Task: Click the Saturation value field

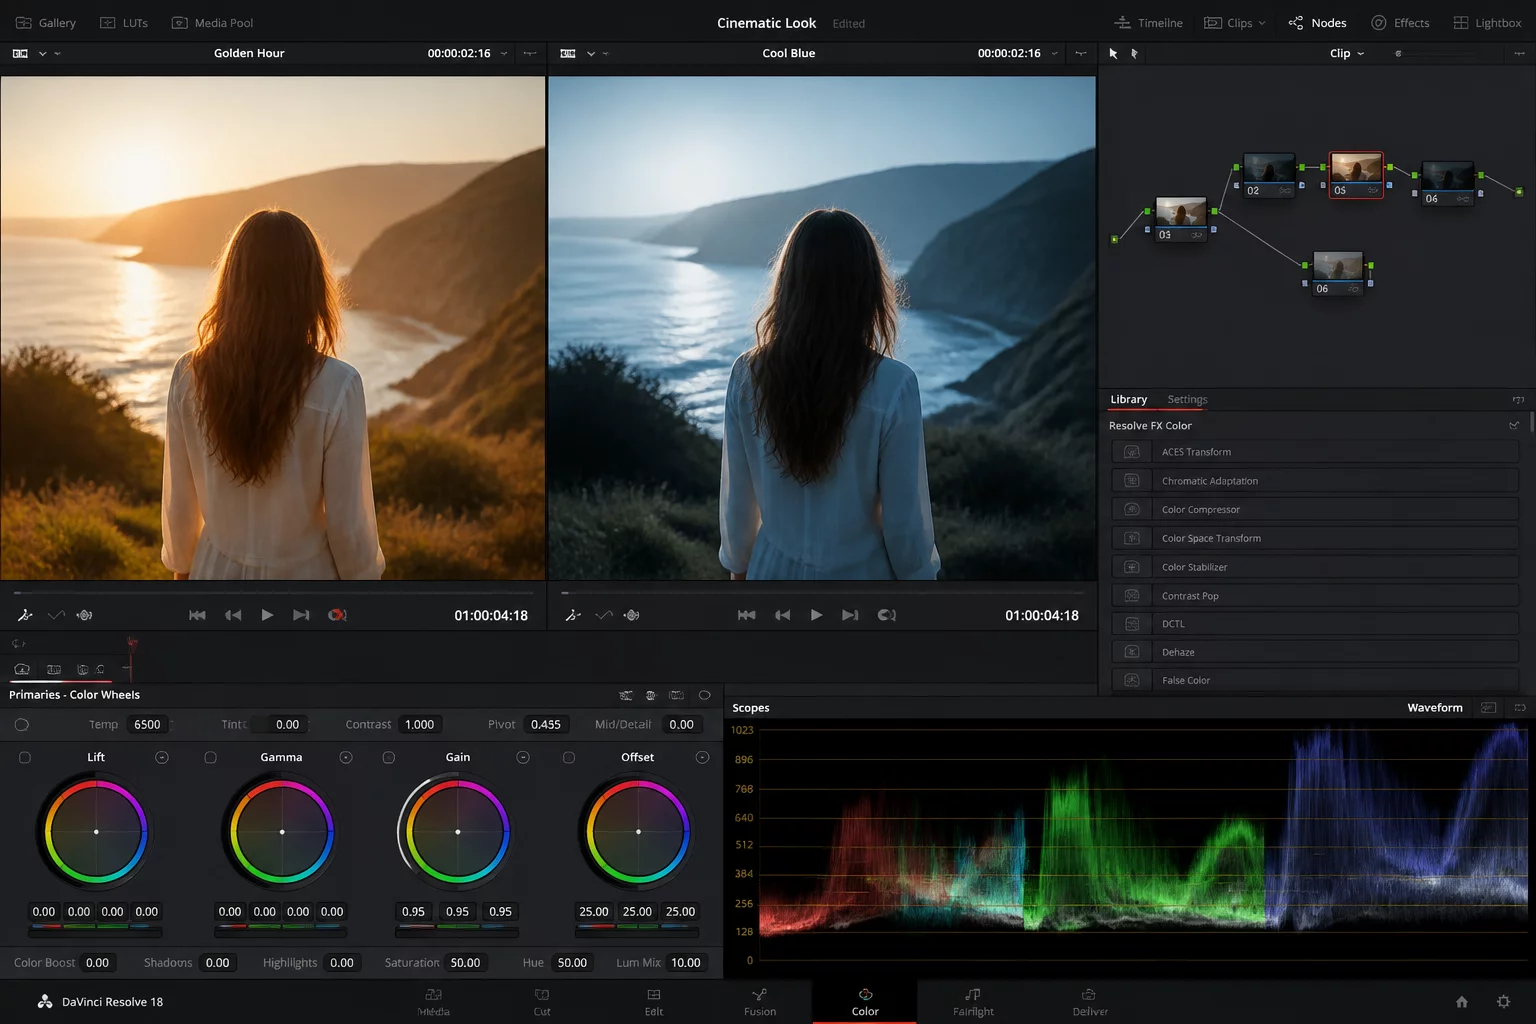Action: pyautogui.click(x=466, y=963)
